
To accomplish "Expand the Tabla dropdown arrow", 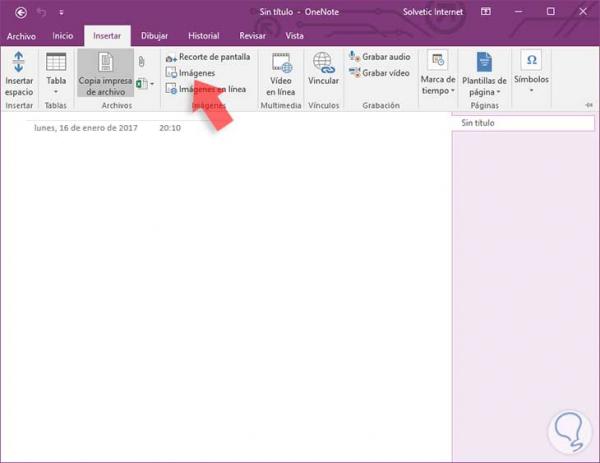I will click(56, 92).
